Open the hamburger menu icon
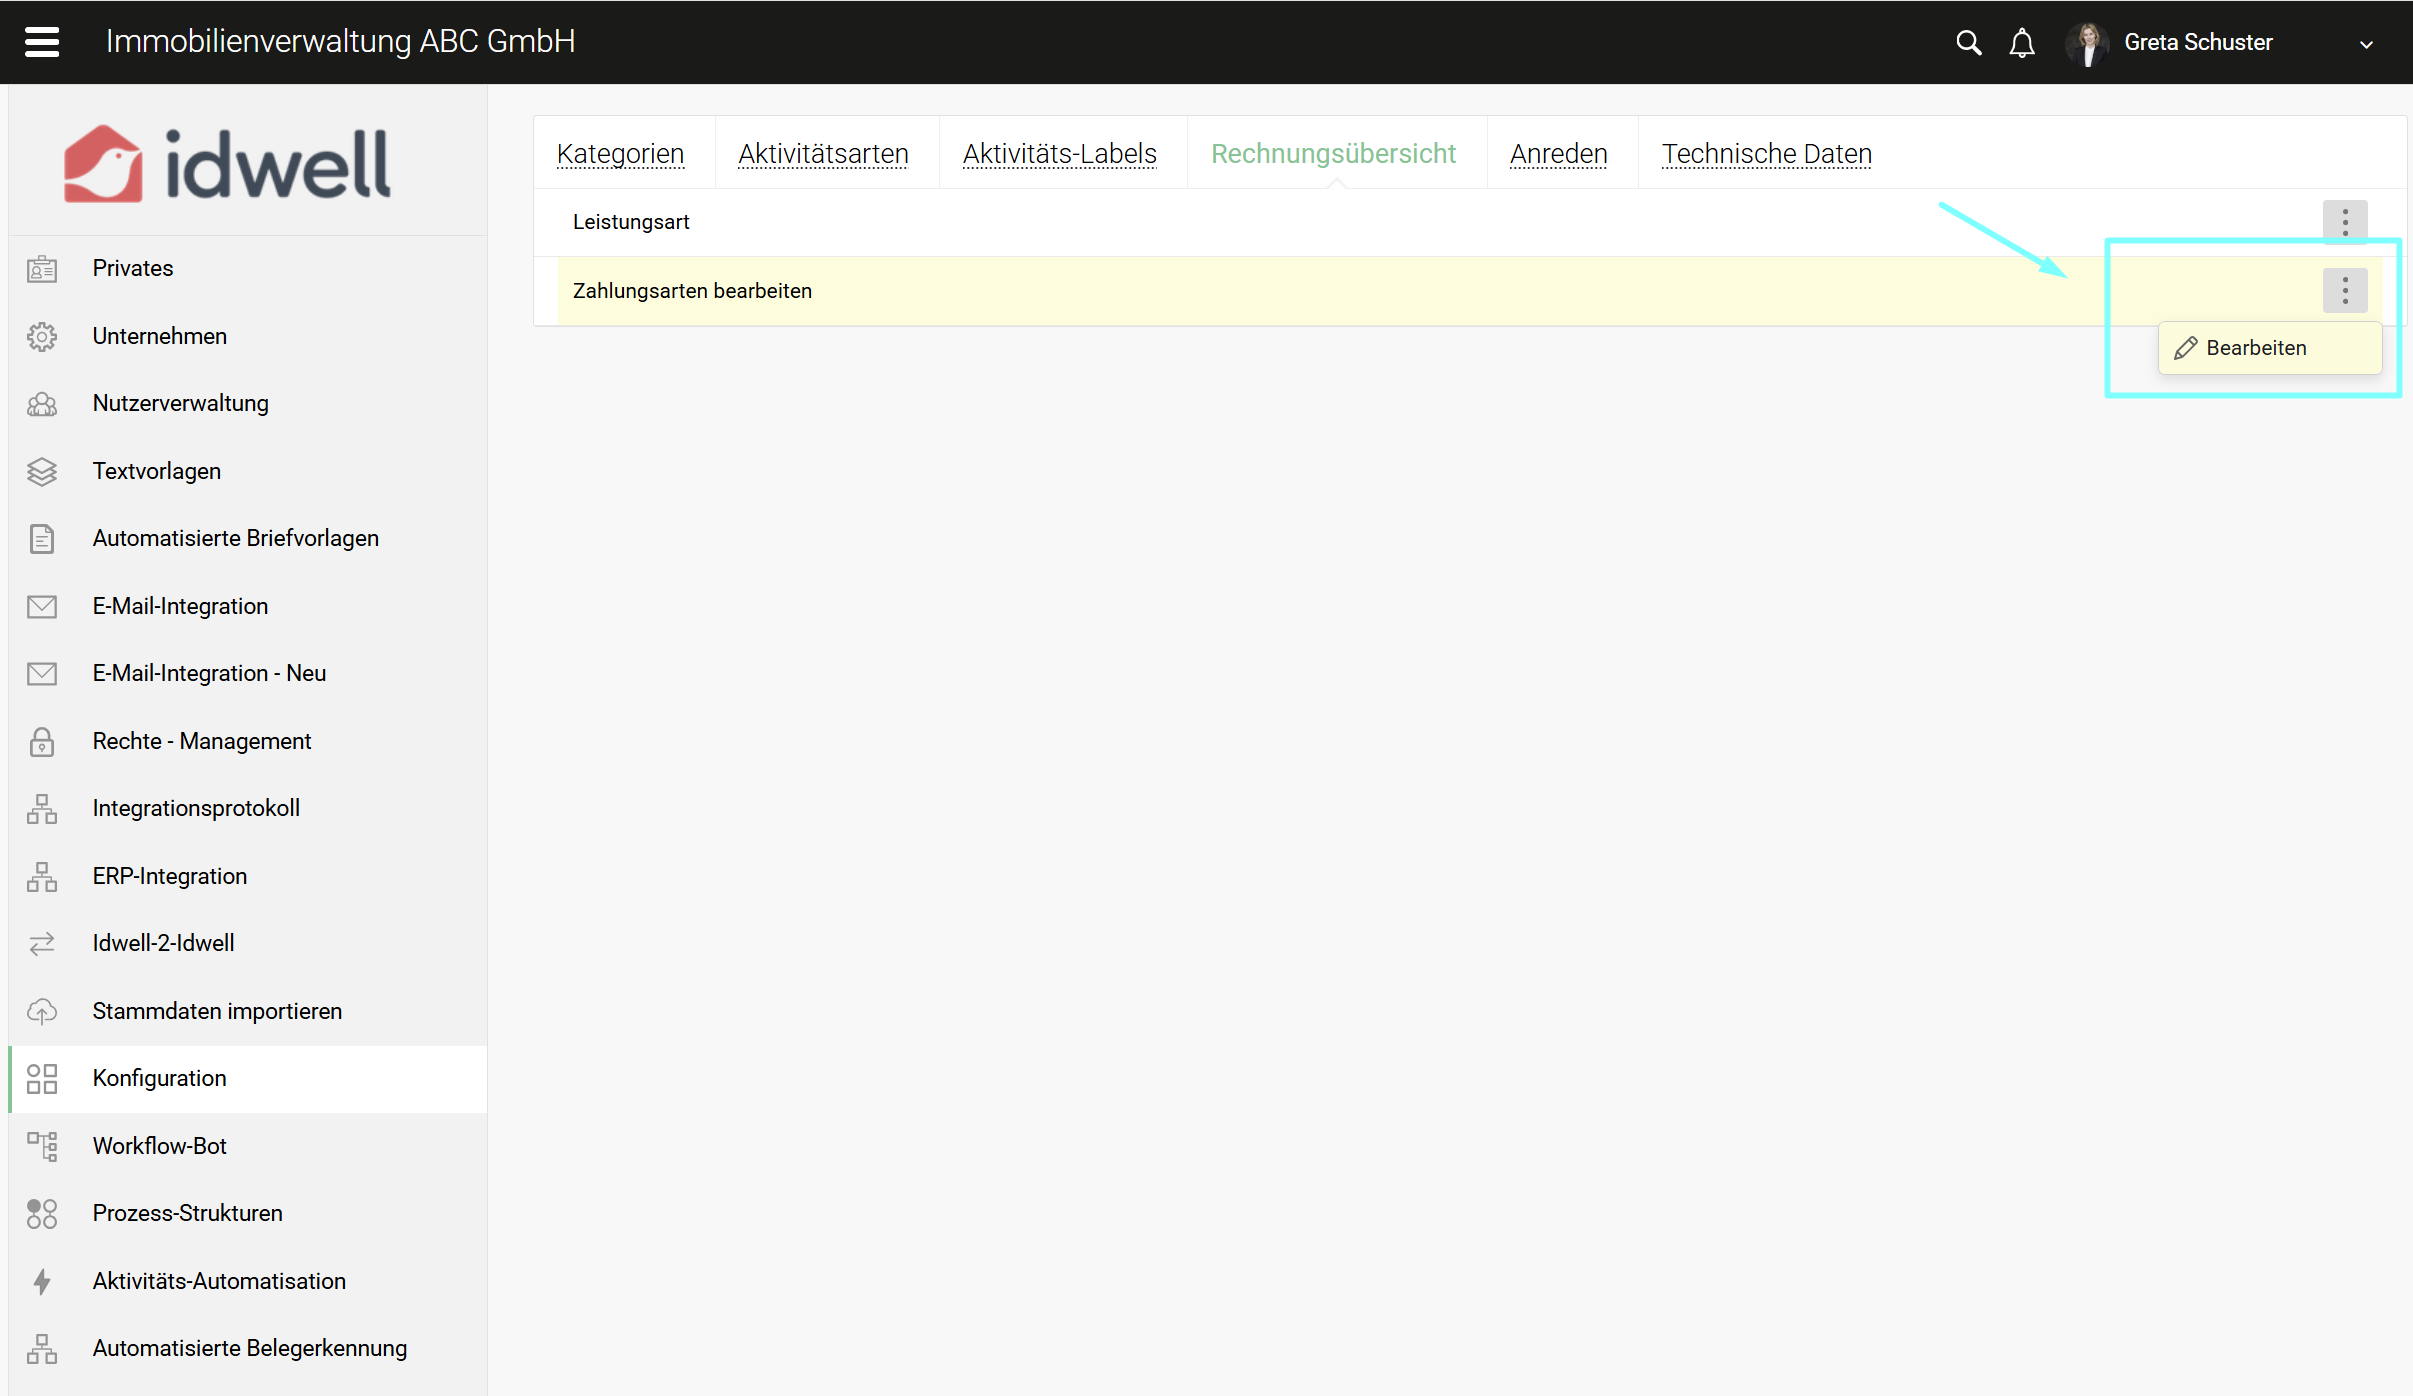This screenshot has width=2413, height=1396. coord(42,42)
